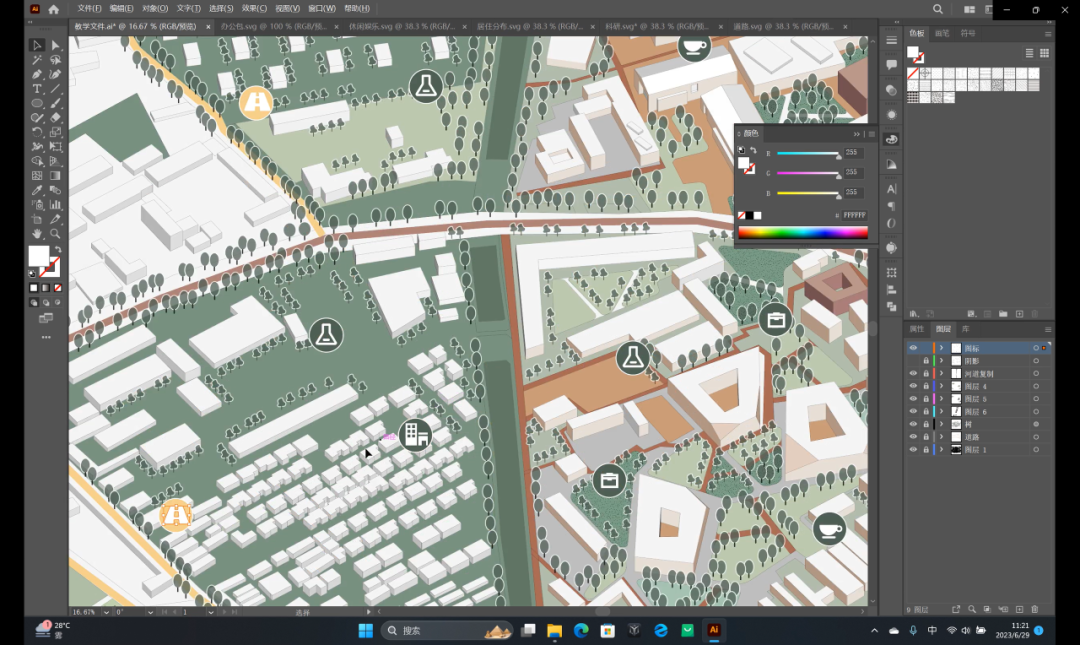Viewport: 1080px width, 645px height.
Task: Select the Selection (black arrow) tool
Action: (x=37, y=45)
